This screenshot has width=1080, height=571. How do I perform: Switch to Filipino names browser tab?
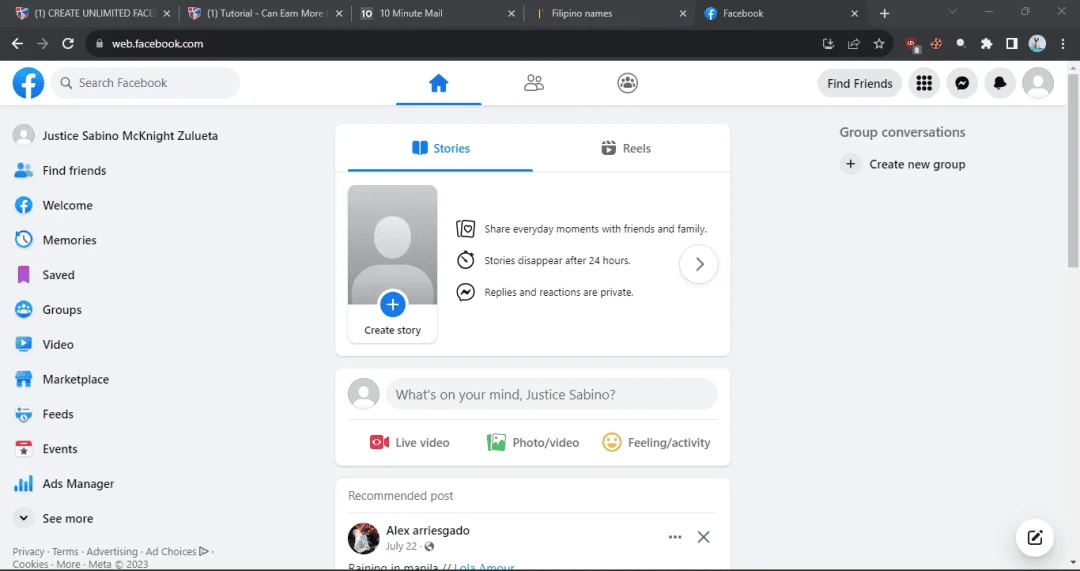[x=609, y=13]
